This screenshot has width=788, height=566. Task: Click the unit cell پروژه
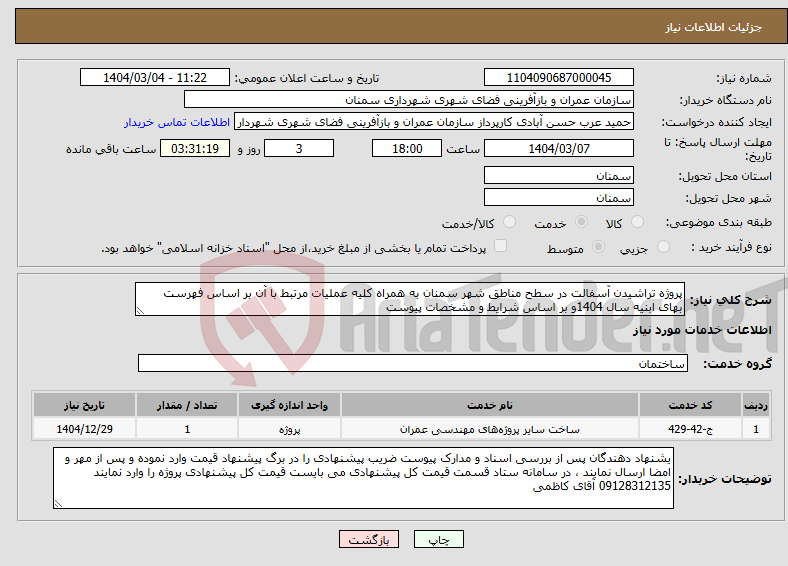tap(289, 429)
